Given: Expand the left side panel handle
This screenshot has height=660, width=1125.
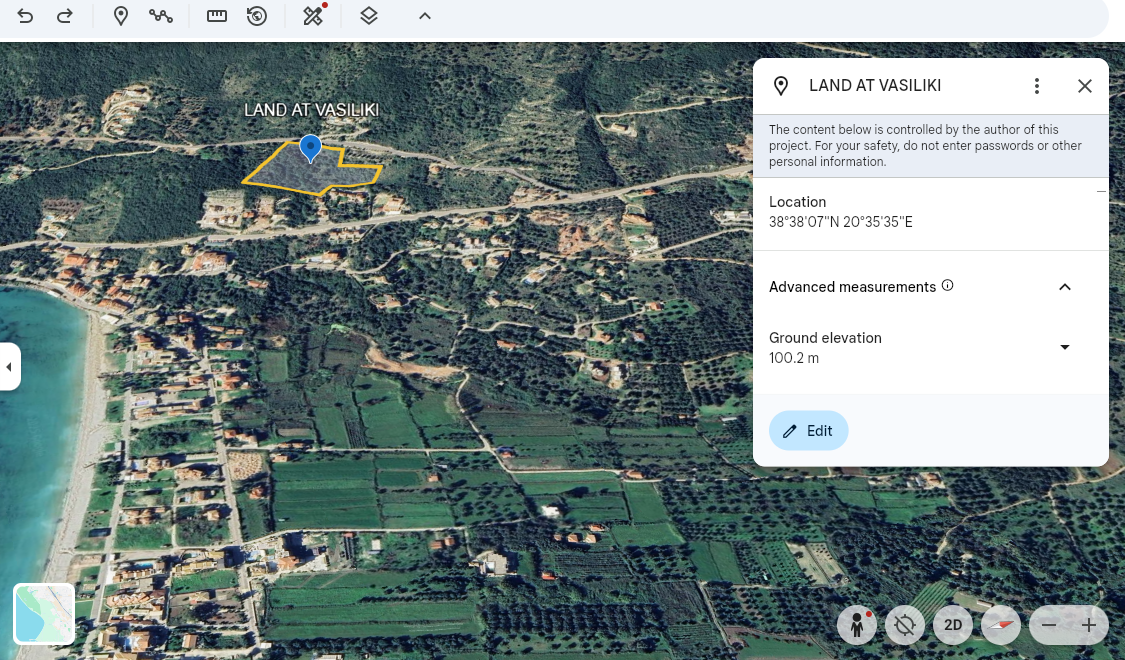Looking at the screenshot, I should point(9,367).
